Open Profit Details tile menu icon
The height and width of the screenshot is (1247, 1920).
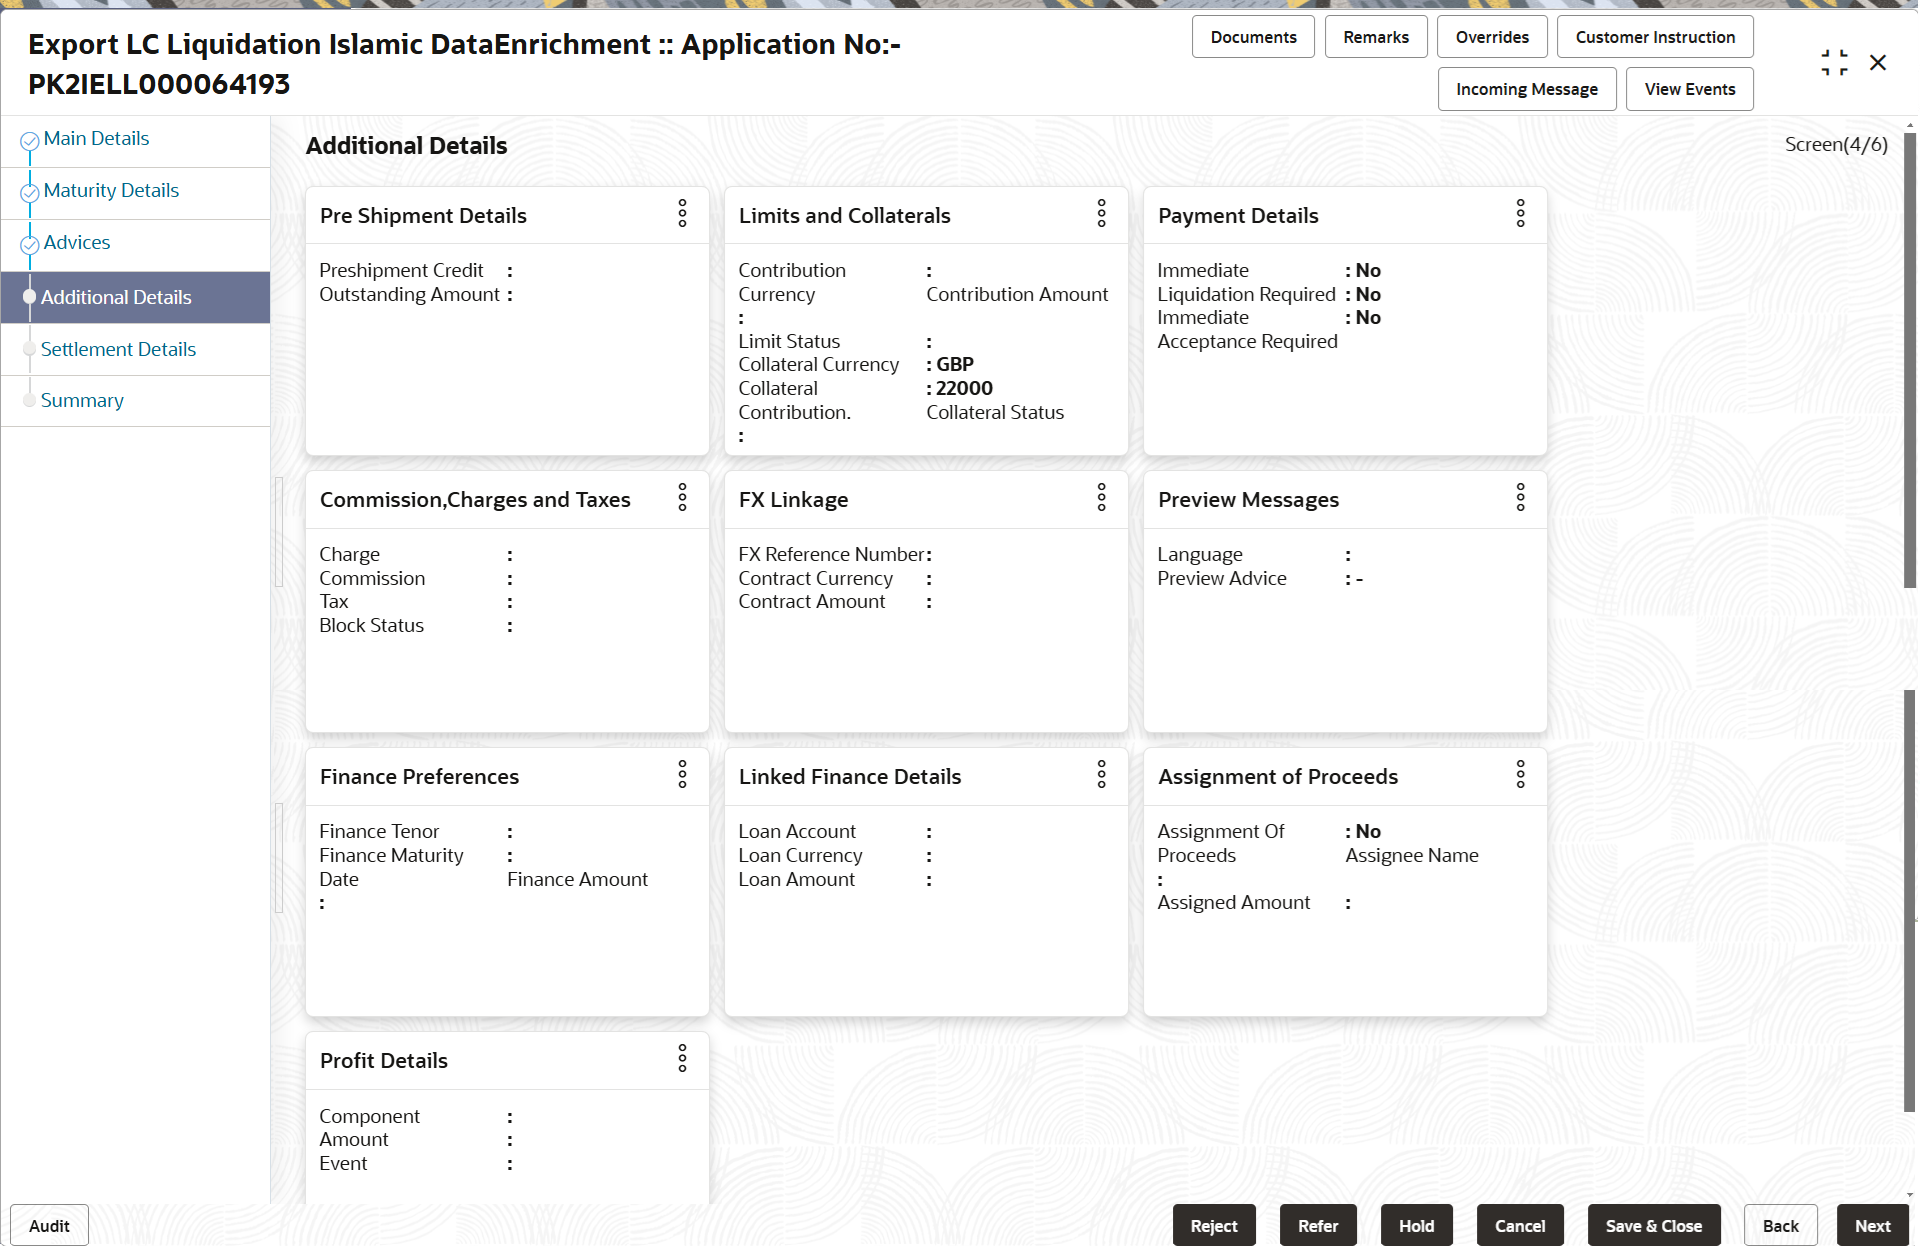coord(682,1058)
